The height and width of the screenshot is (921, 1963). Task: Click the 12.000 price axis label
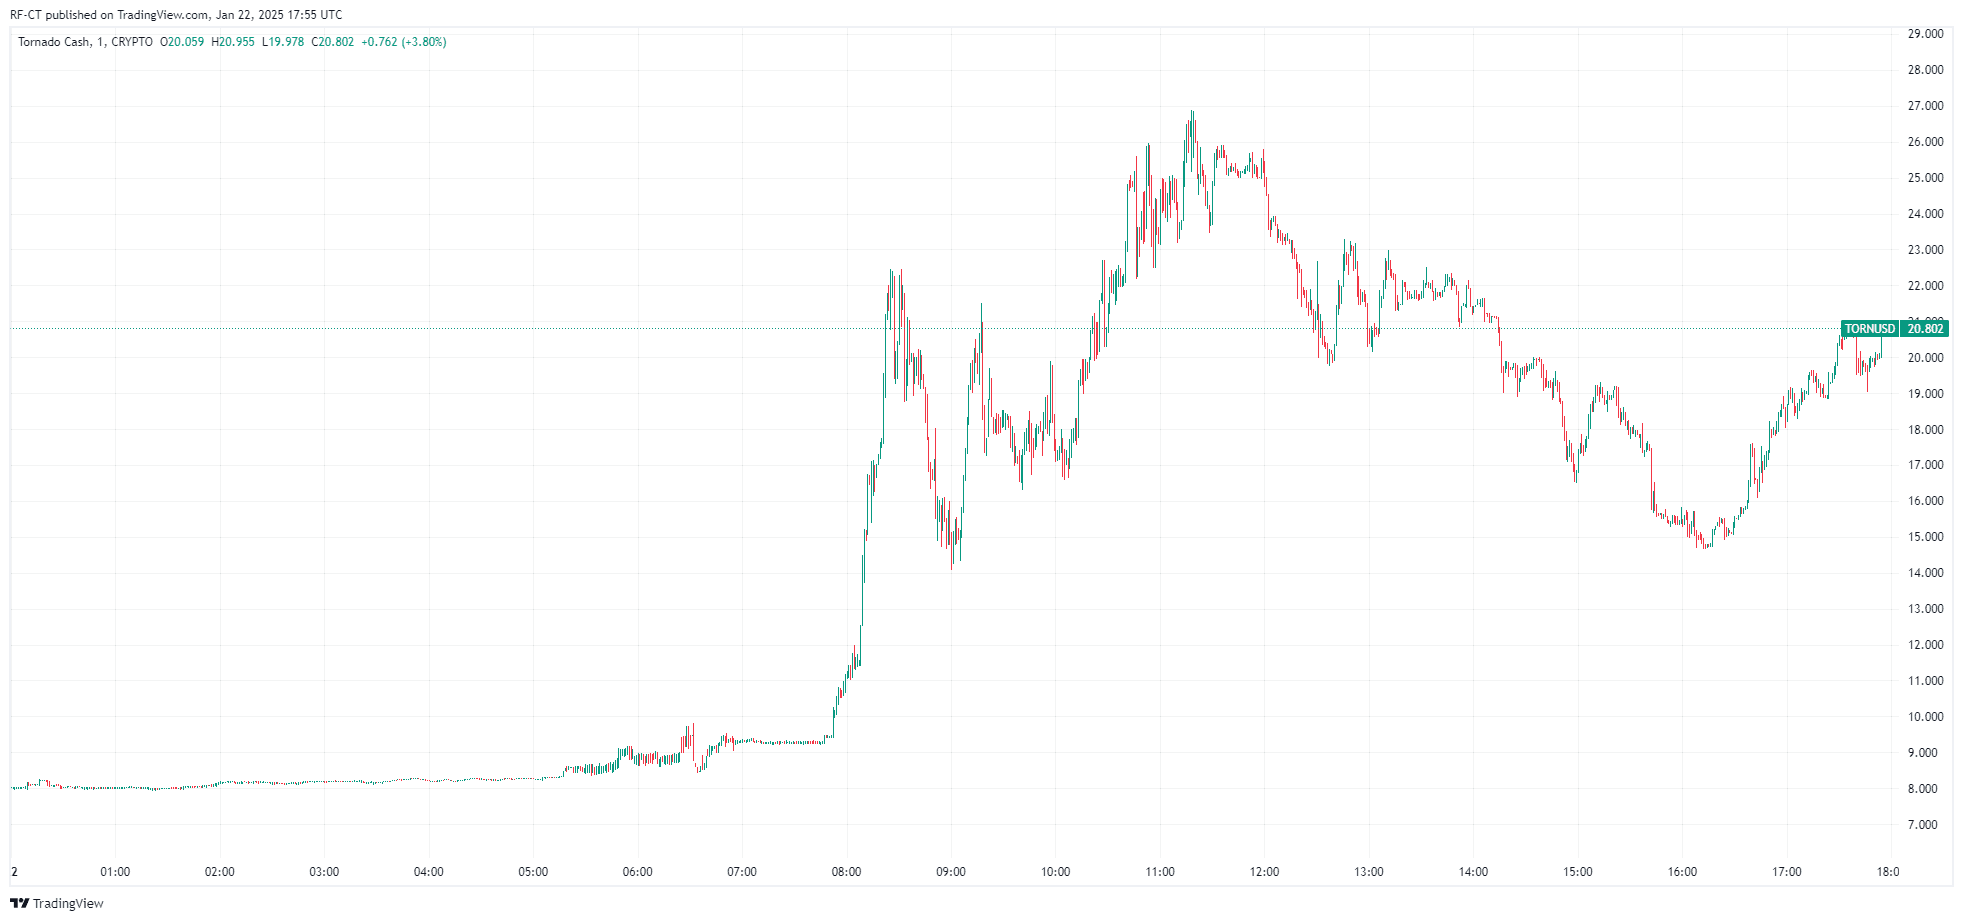1925,645
